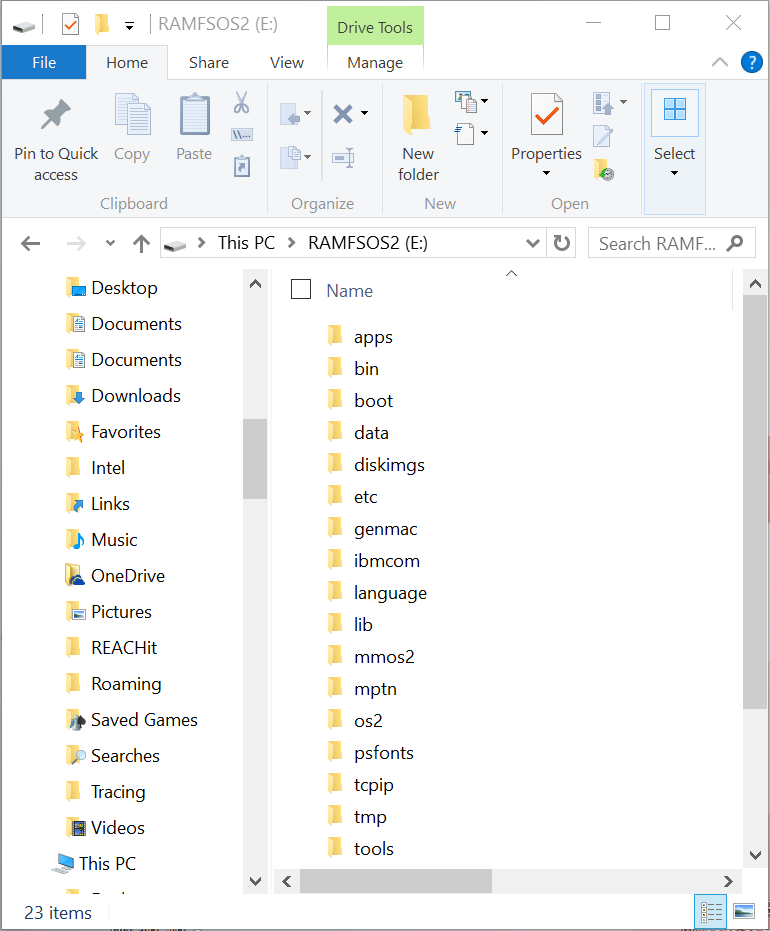Click RAMFSOS2 (E:) in address bar

pos(367,243)
